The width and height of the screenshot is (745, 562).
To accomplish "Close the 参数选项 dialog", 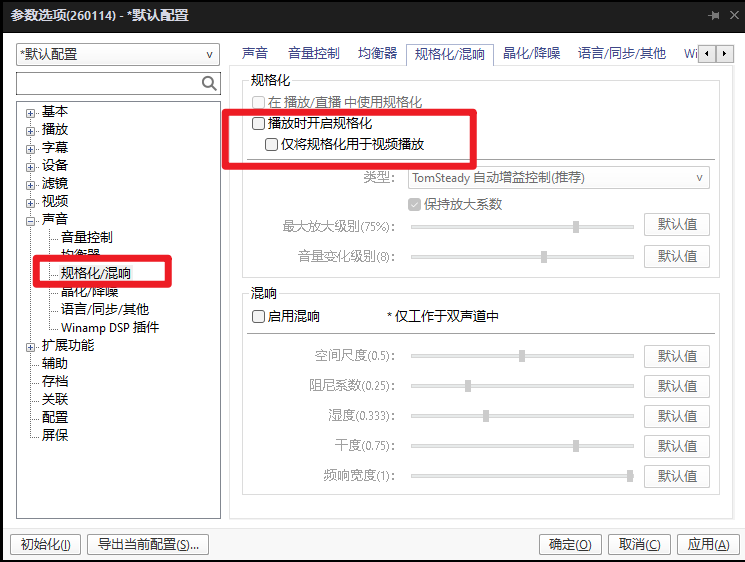I will click(x=734, y=15).
